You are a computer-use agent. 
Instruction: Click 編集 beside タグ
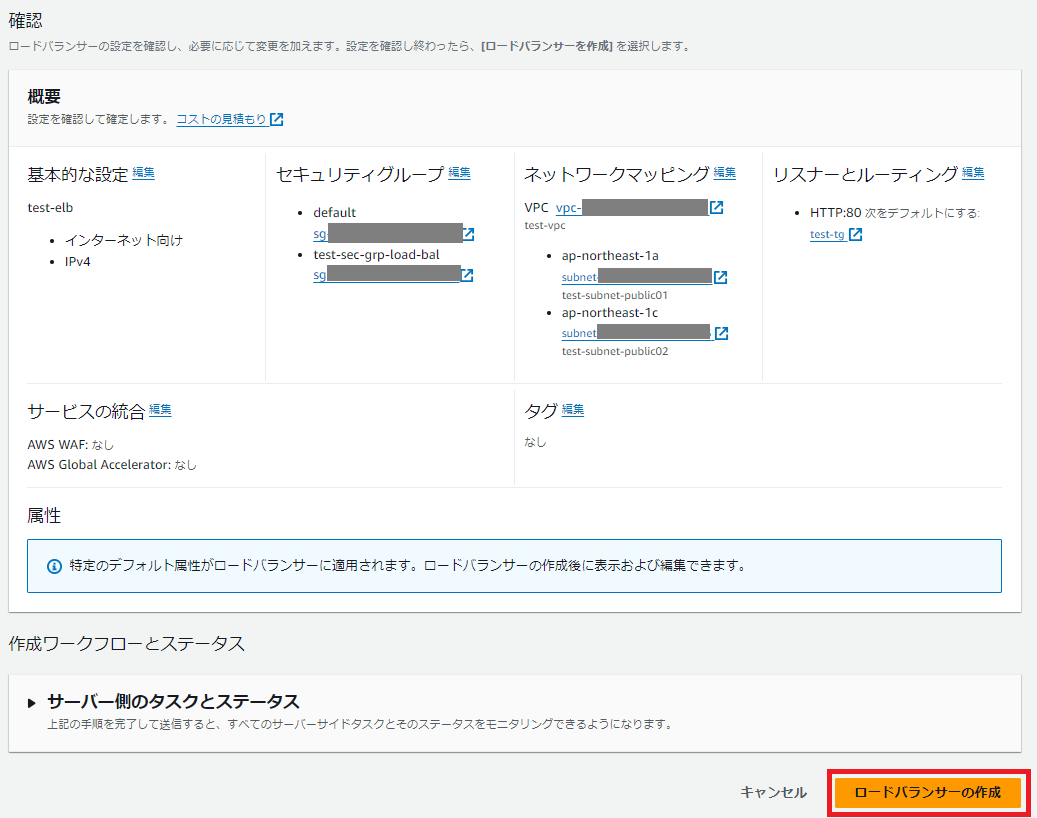pos(573,410)
